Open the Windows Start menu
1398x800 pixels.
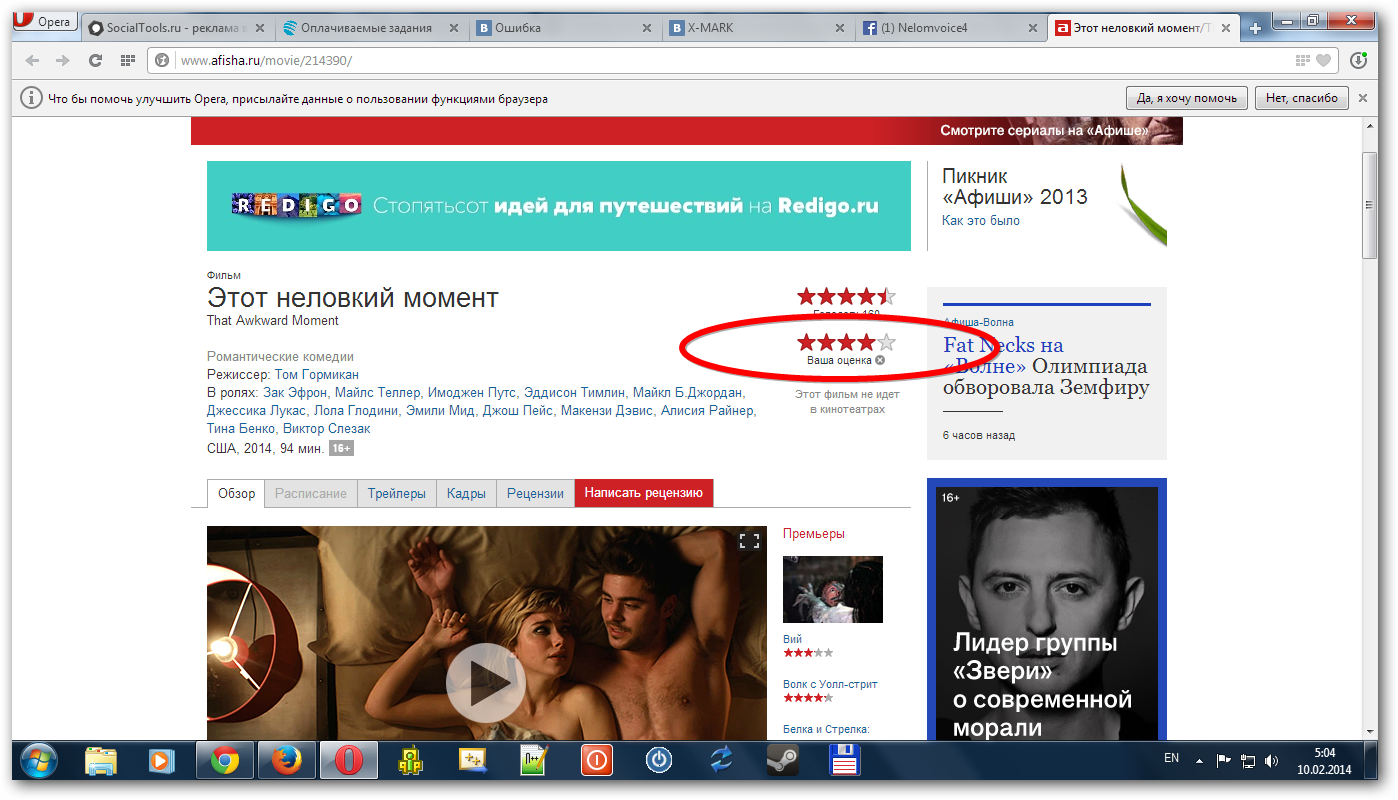coord(39,762)
